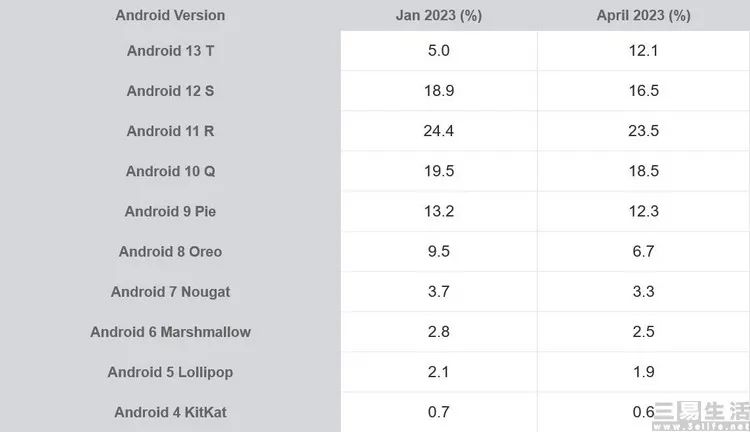This screenshot has height=432, width=750.
Task: Click the Android 7 Nougat row label
Action: pos(170,292)
